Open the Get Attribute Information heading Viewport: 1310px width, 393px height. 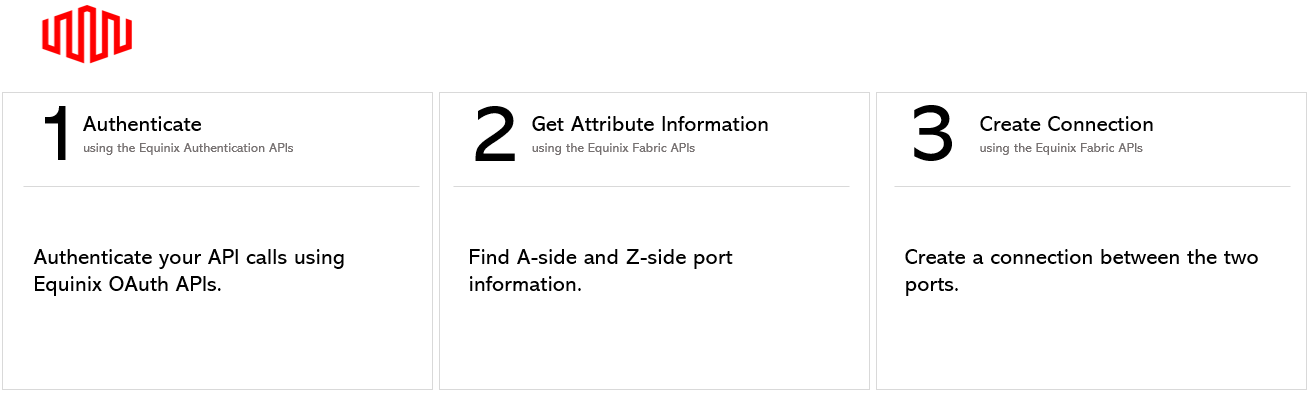click(x=650, y=124)
